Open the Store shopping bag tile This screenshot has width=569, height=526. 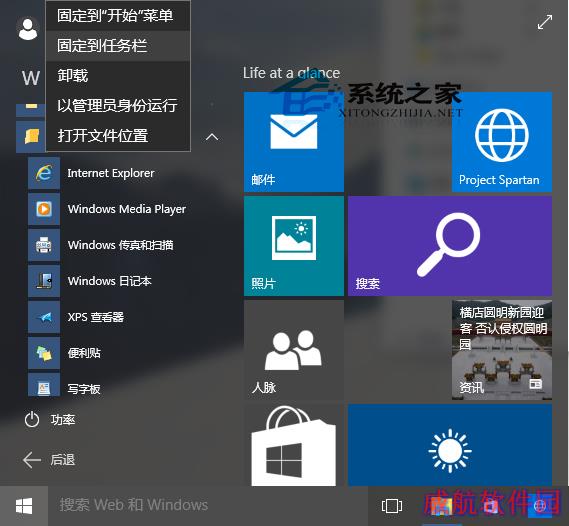click(294, 445)
